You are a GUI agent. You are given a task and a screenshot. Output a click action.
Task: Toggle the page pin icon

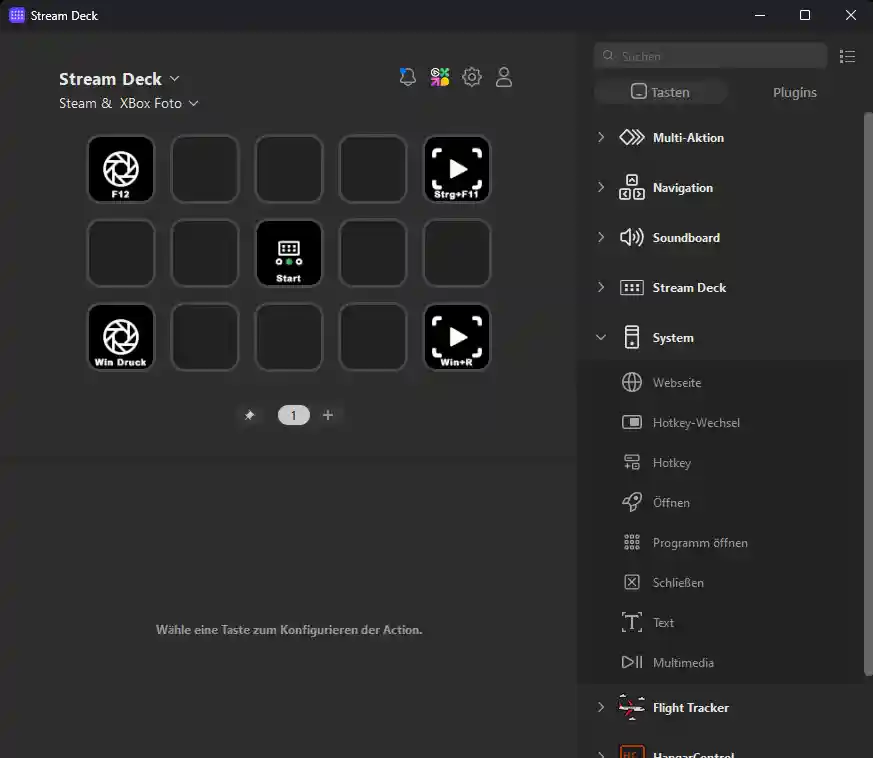[249, 415]
